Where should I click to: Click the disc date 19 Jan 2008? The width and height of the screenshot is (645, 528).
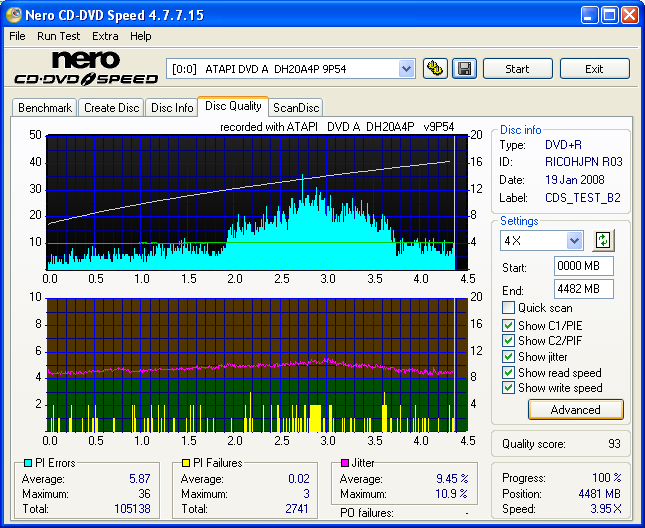pos(575,180)
